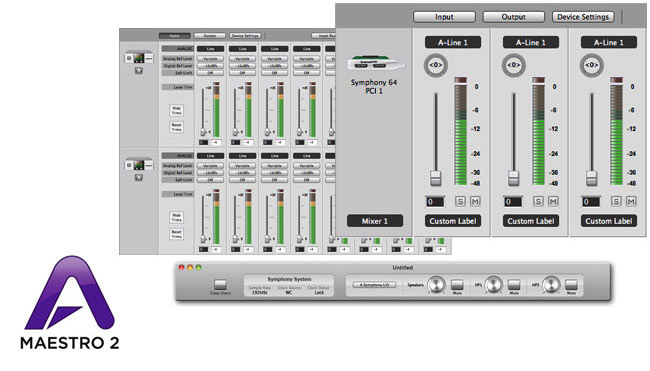Click the second mixer channel's level value field
The image size is (650, 371).
513,202
